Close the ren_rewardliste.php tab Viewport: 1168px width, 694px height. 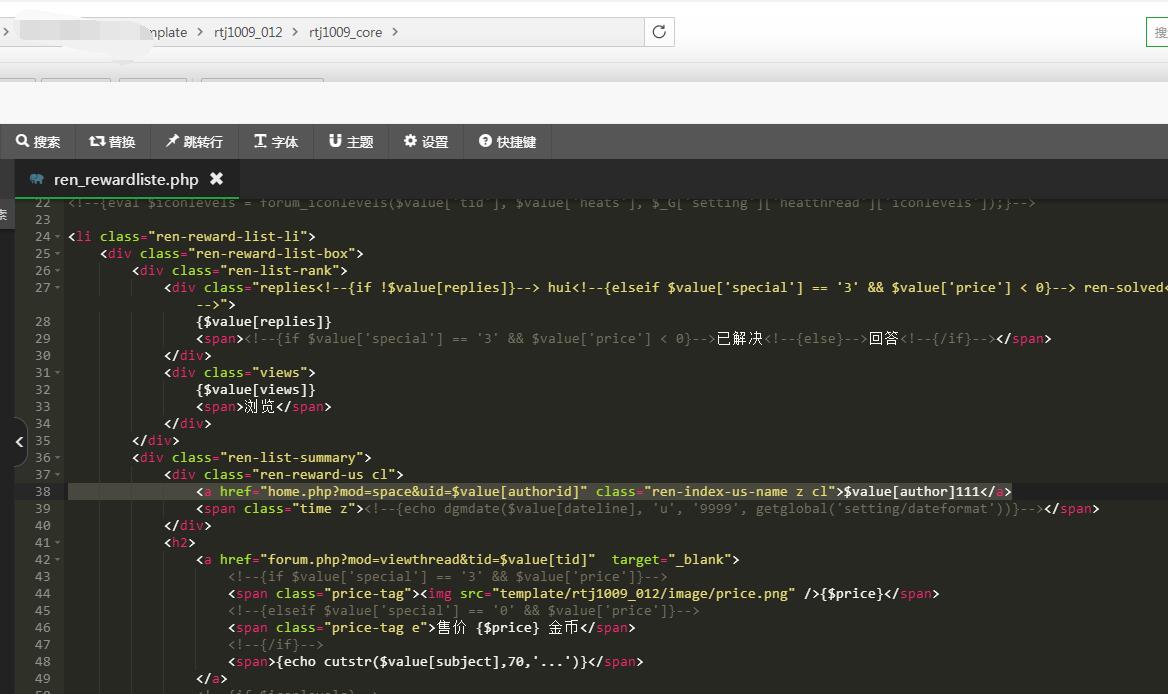[216, 179]
